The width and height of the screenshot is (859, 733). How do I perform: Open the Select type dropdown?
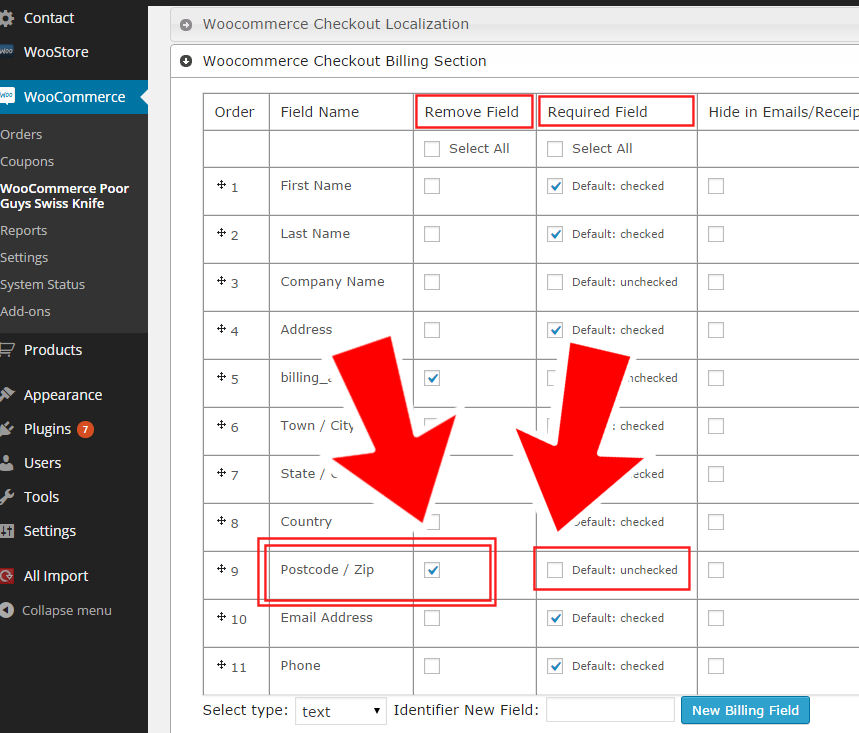click(340, 710)
